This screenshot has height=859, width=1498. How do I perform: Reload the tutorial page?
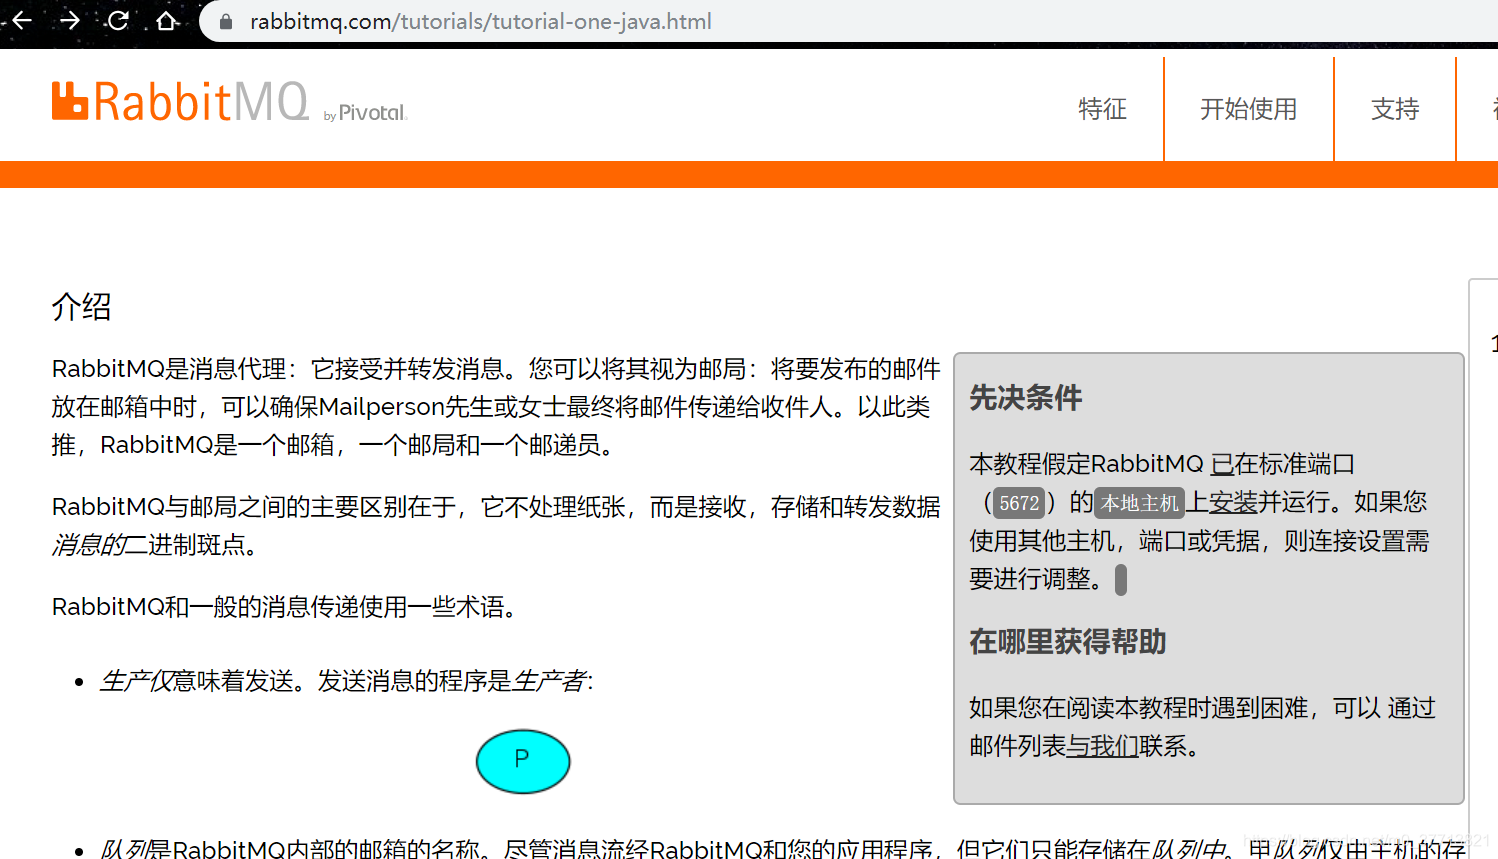[x=117, y=18]
